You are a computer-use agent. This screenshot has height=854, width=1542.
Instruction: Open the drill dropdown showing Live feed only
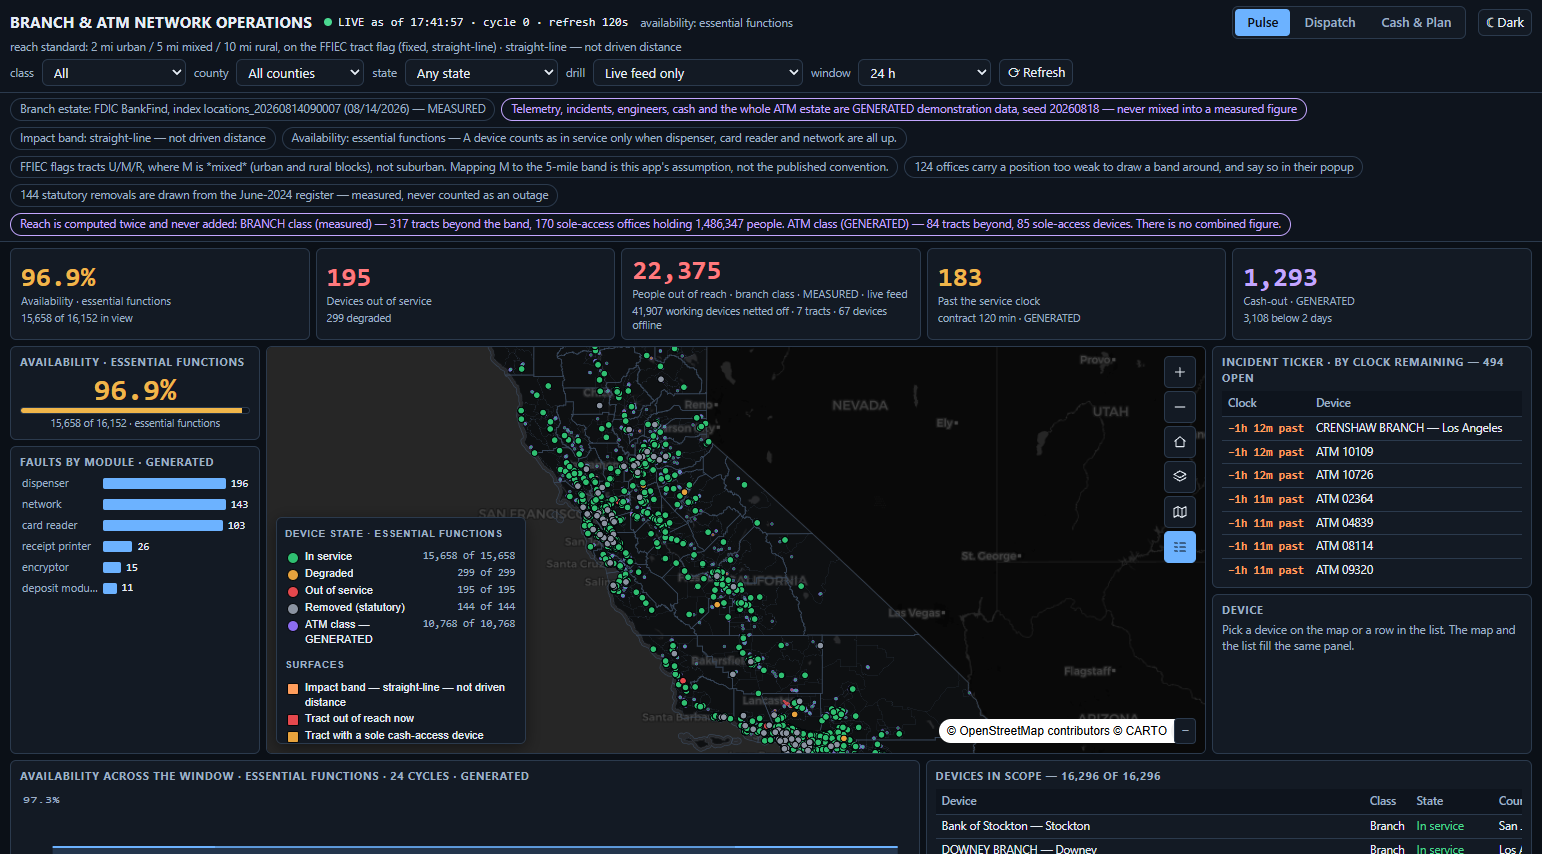[698, 73]
